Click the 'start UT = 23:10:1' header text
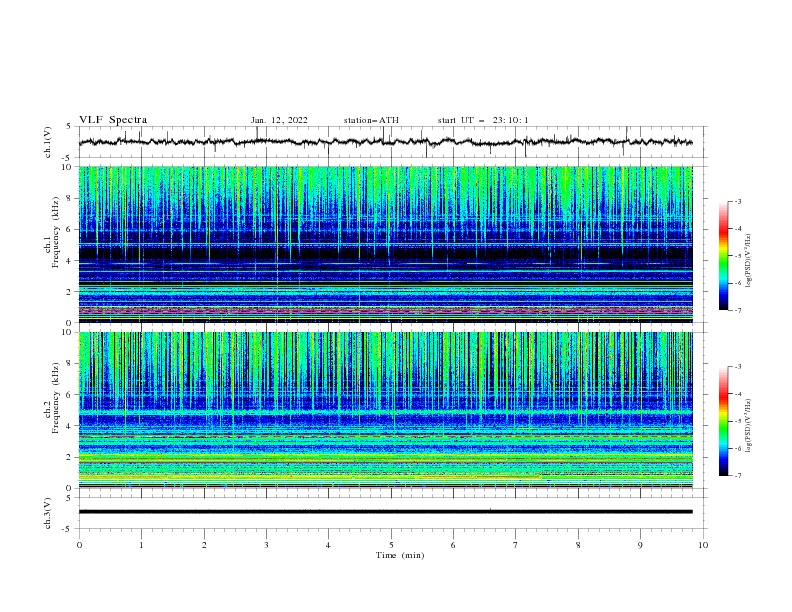 click(x=483, y=120)
